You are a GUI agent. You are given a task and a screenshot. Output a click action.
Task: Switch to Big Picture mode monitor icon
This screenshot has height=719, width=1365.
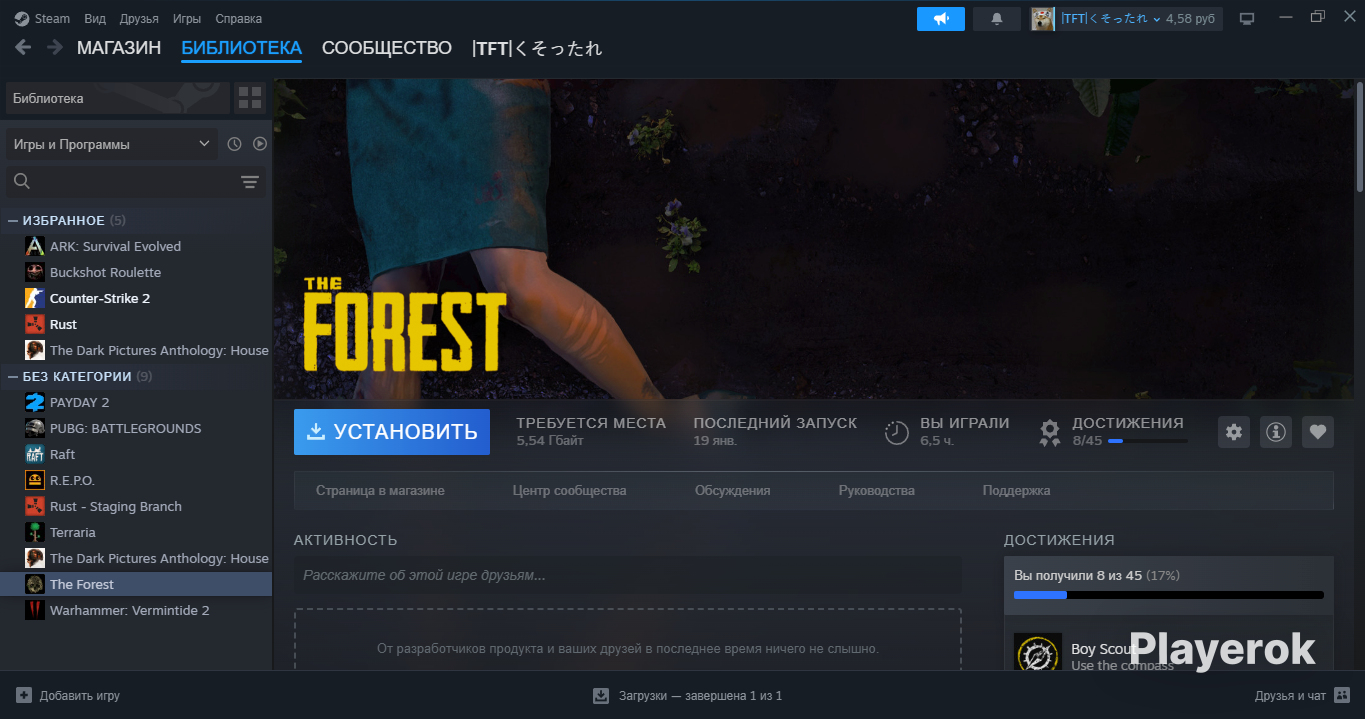[1247, 19]
